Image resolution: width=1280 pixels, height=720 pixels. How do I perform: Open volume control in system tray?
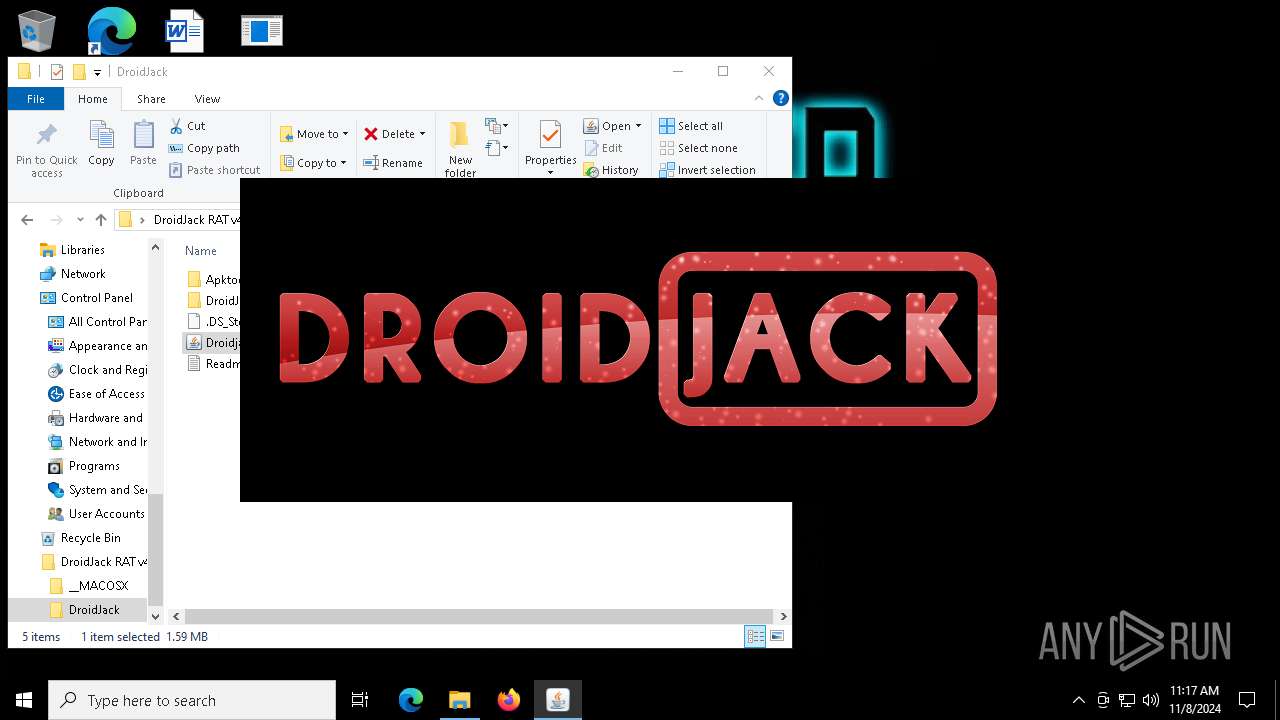pyautogui.click(x=1150, y=700)
